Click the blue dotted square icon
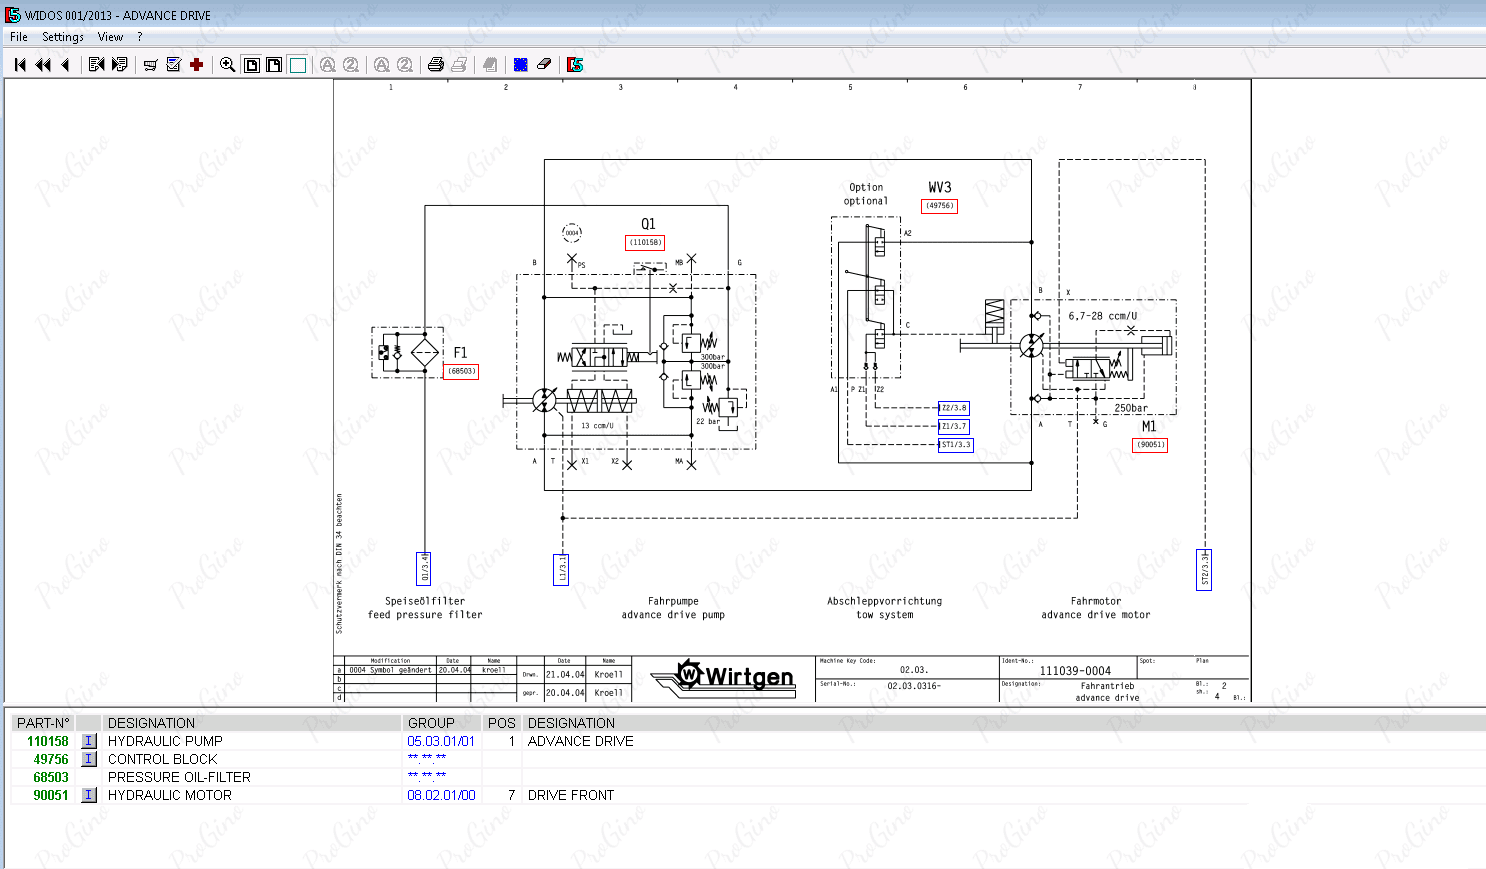Screen dimensions: 1486x869 pos(521,65)
